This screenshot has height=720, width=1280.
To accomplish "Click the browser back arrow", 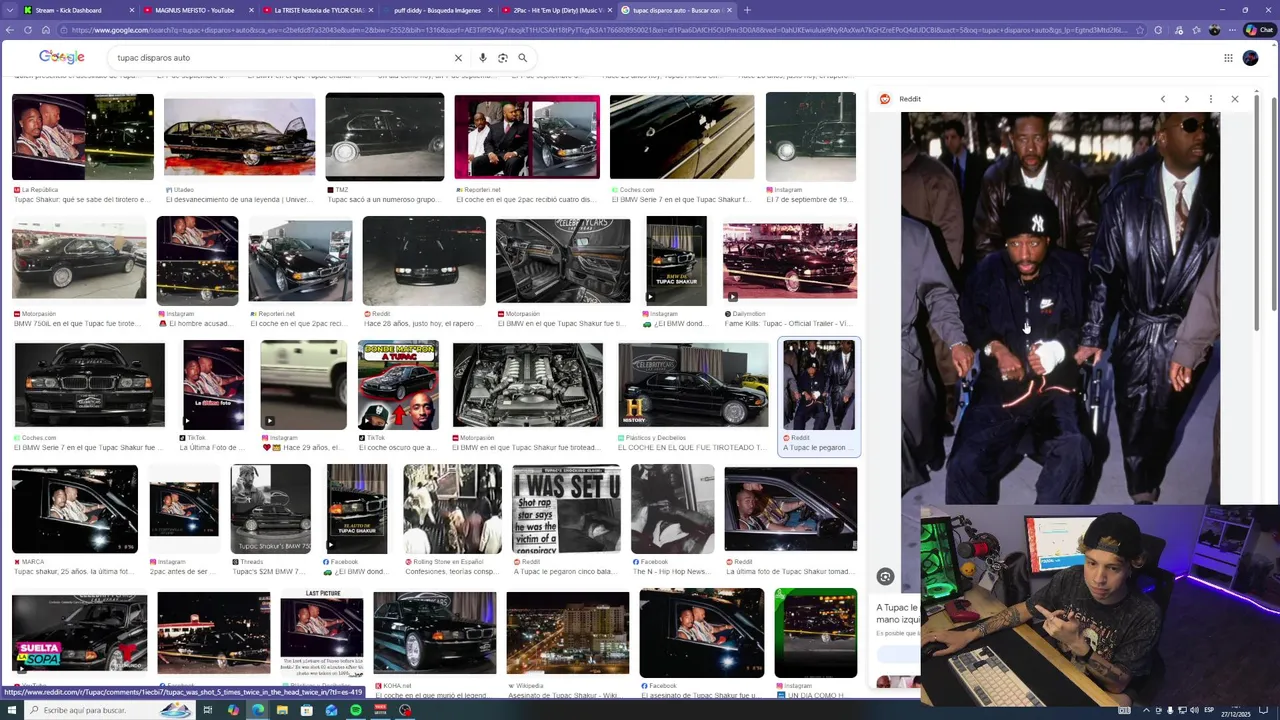I will coord(9,30).
